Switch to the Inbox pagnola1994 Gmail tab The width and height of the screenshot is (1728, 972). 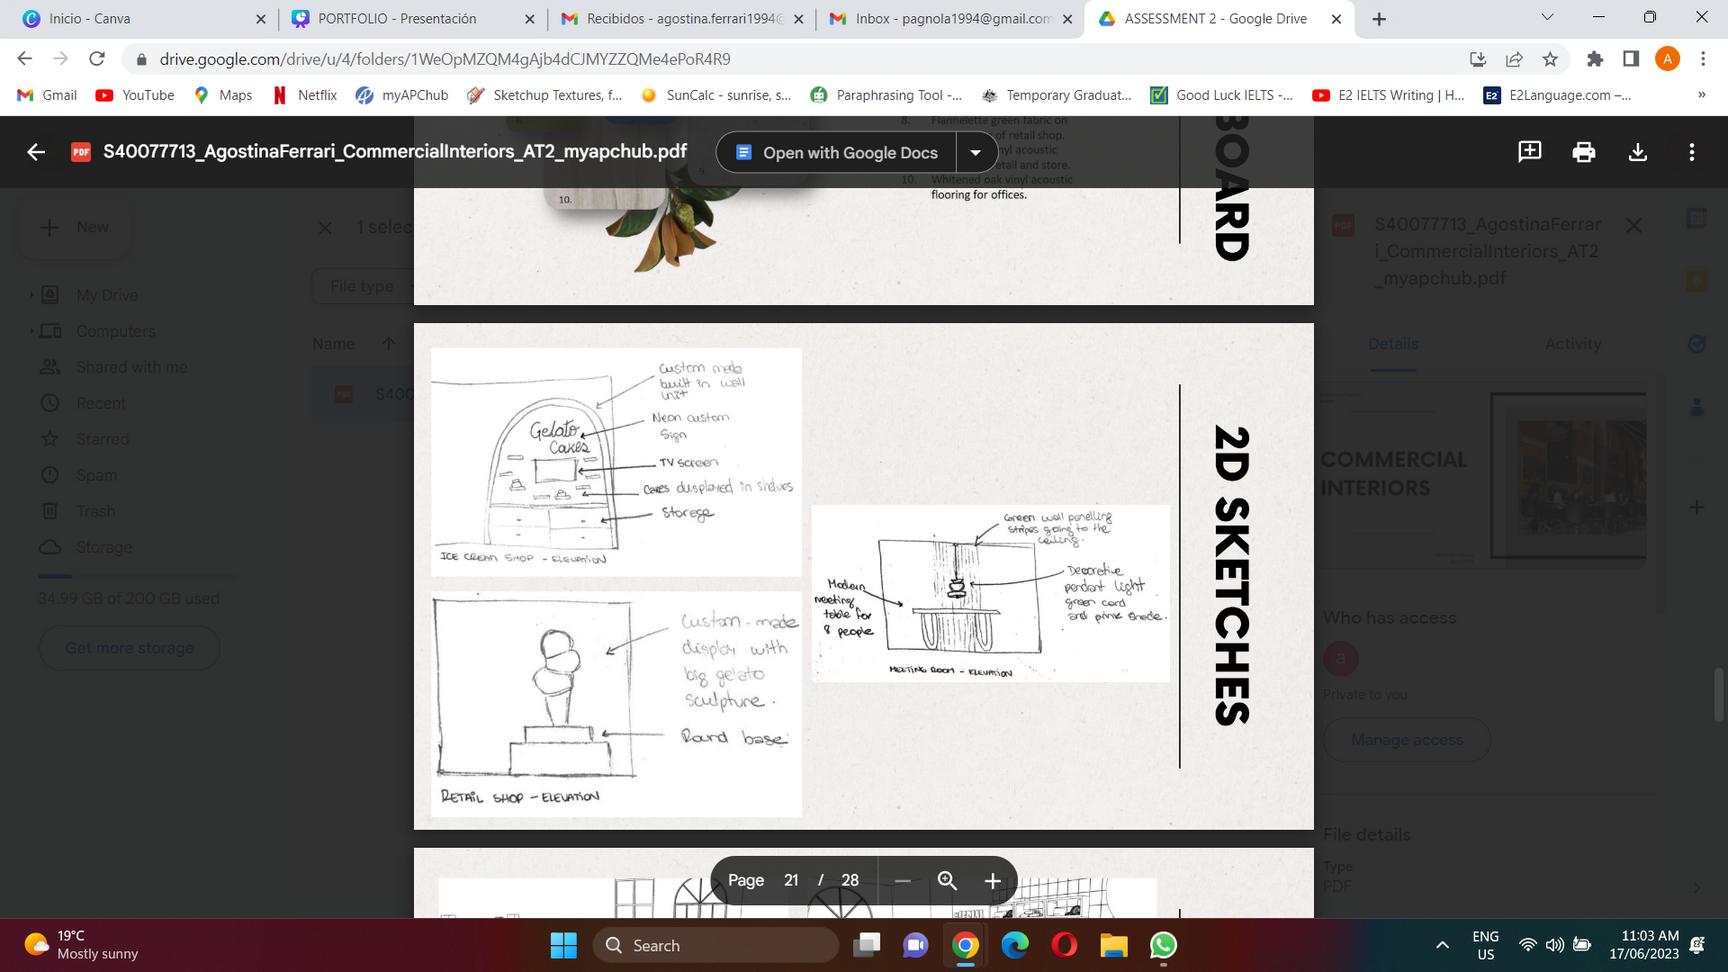coord(950,19)
